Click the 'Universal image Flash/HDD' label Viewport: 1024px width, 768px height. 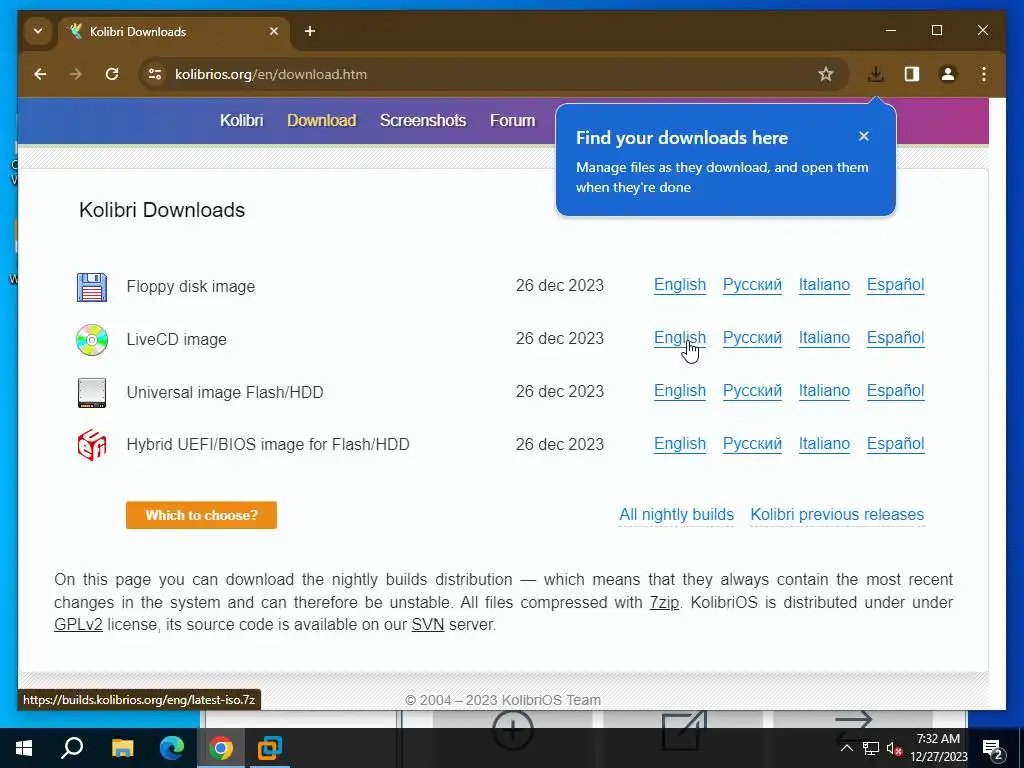pyautogui.click(x=225, y=392)
